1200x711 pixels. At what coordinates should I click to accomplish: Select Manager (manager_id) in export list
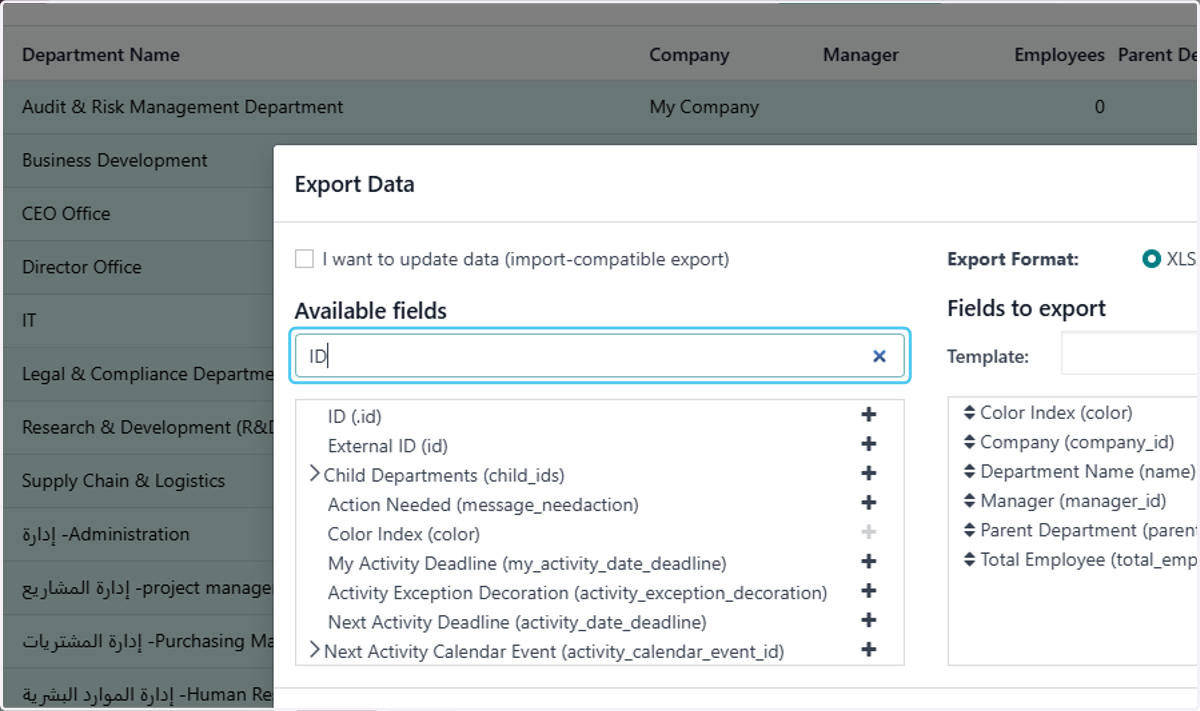click(x=1073, y=501)
